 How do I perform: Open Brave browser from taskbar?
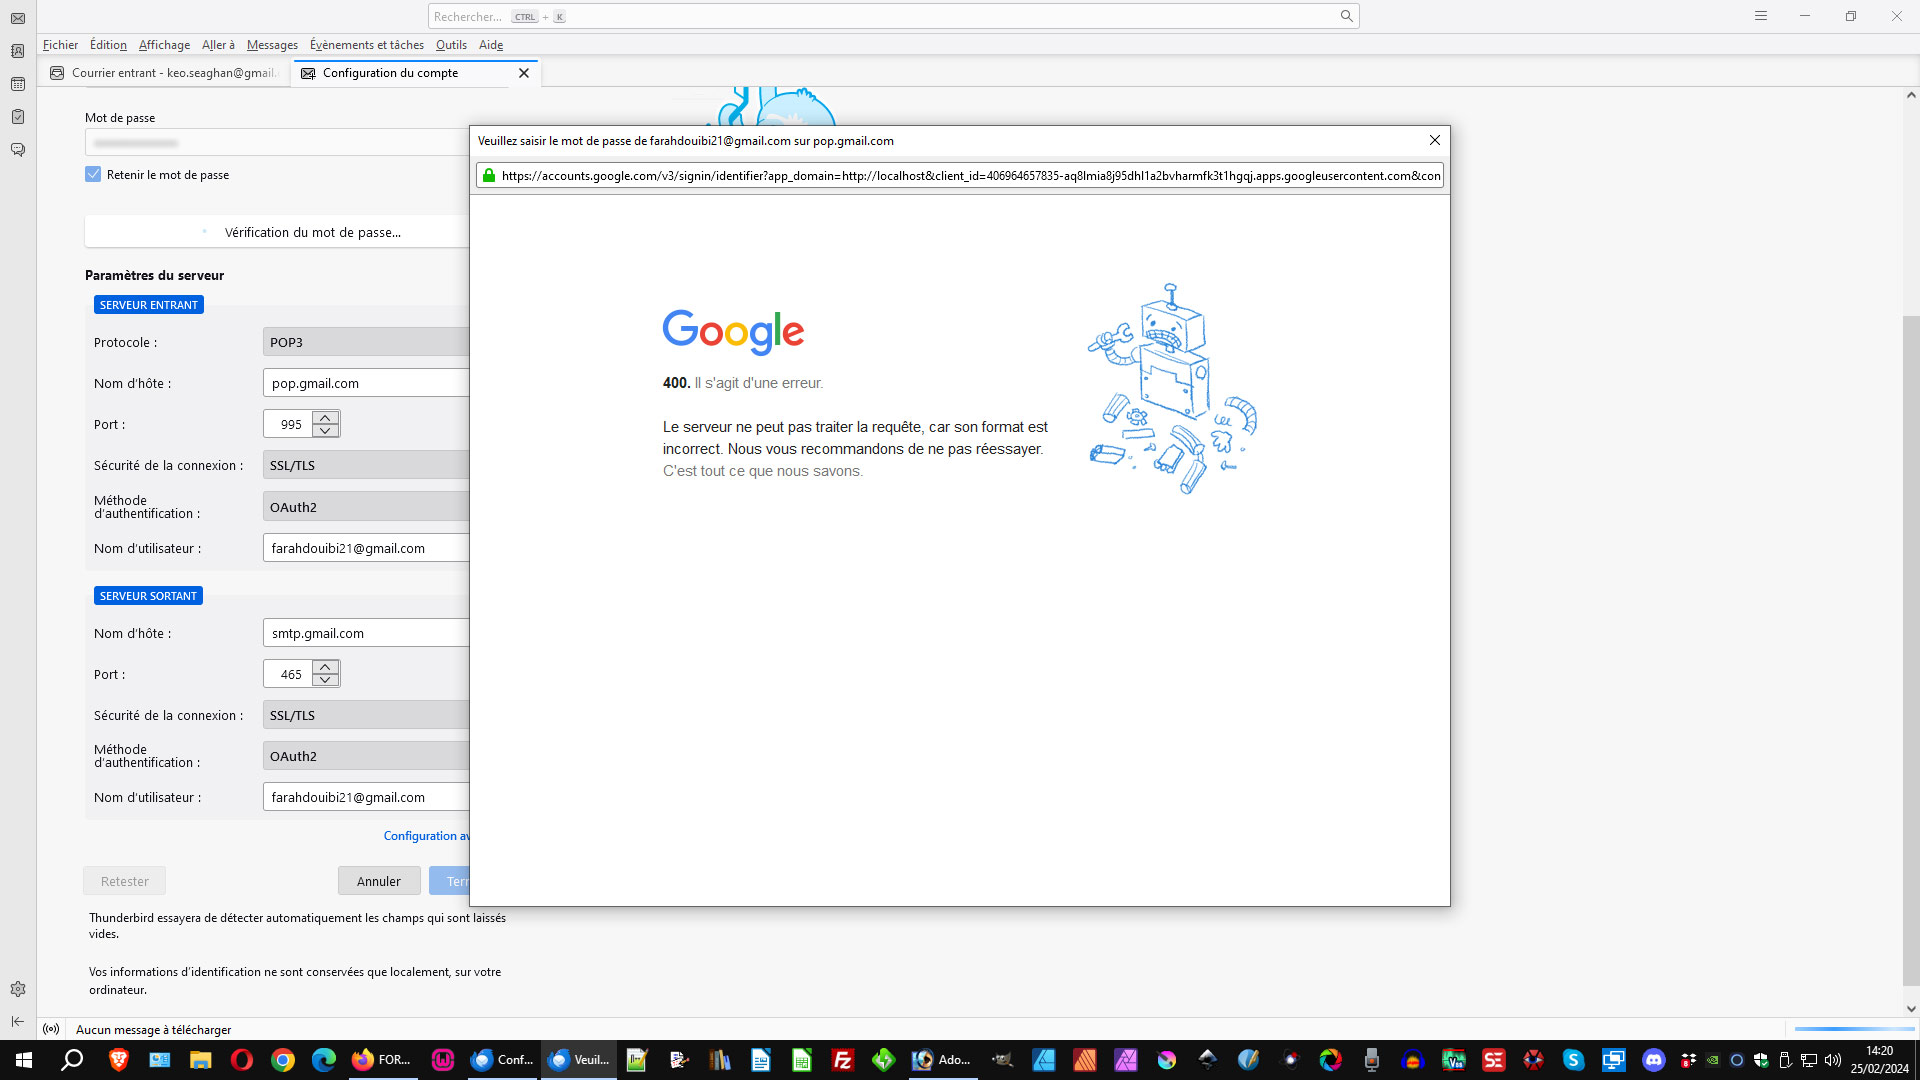119,1060
